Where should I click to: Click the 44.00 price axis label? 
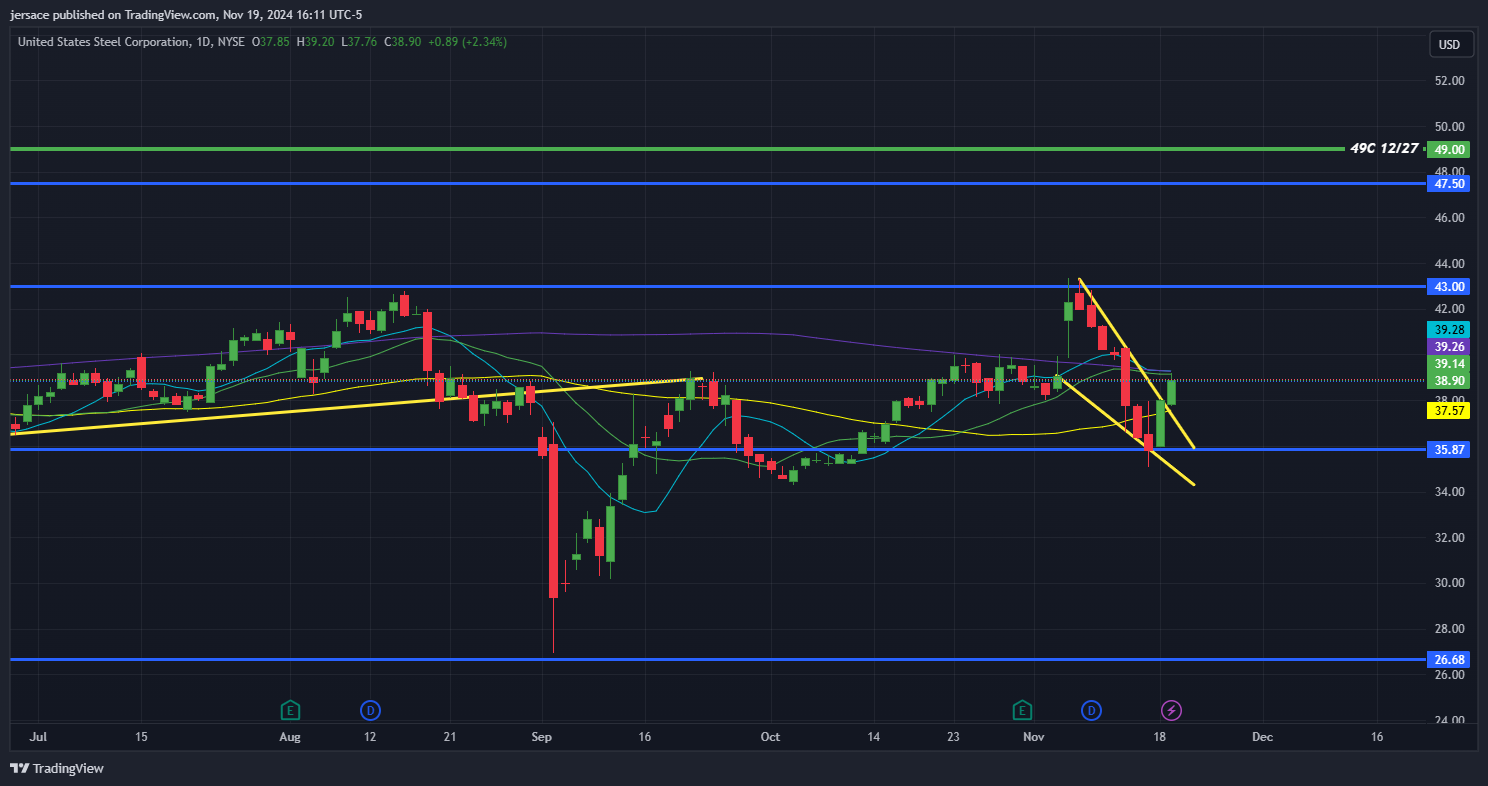(1450, 264)
